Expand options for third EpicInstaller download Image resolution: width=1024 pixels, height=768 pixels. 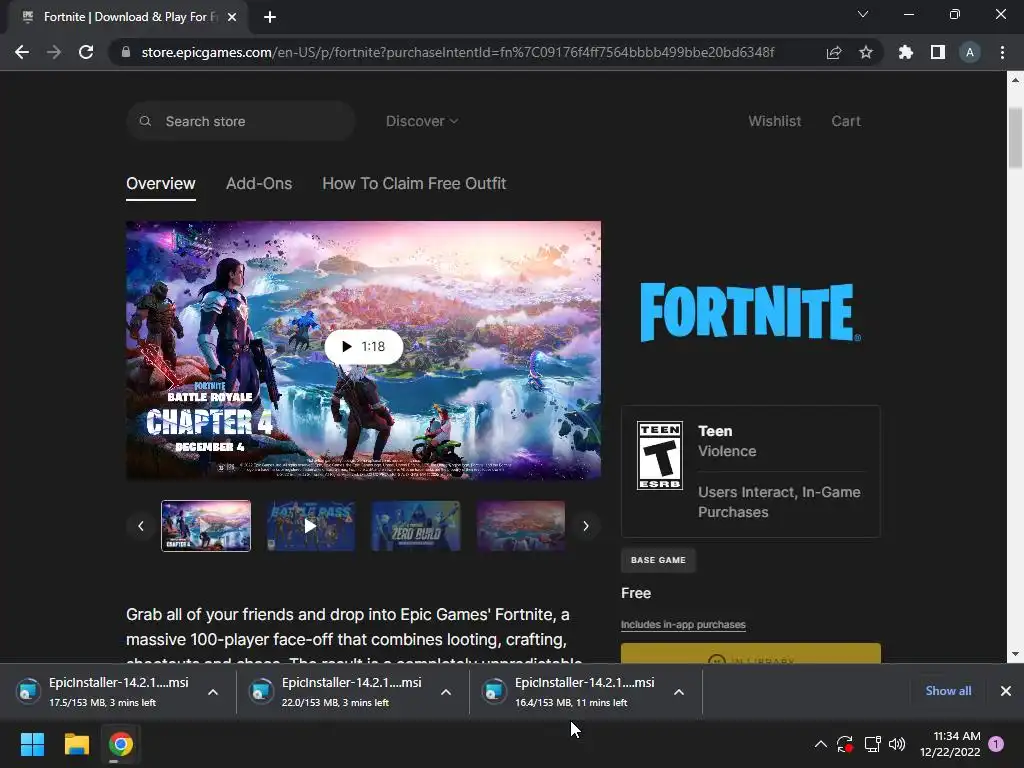(679, 692)
